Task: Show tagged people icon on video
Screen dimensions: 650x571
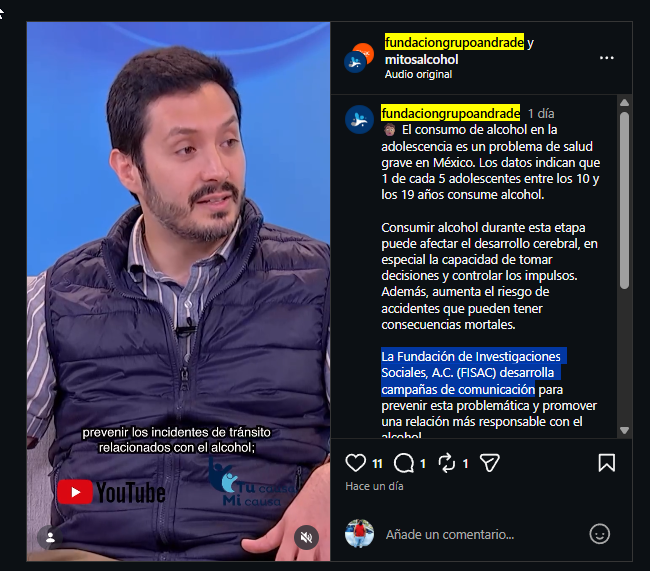Action: point(50,537)
